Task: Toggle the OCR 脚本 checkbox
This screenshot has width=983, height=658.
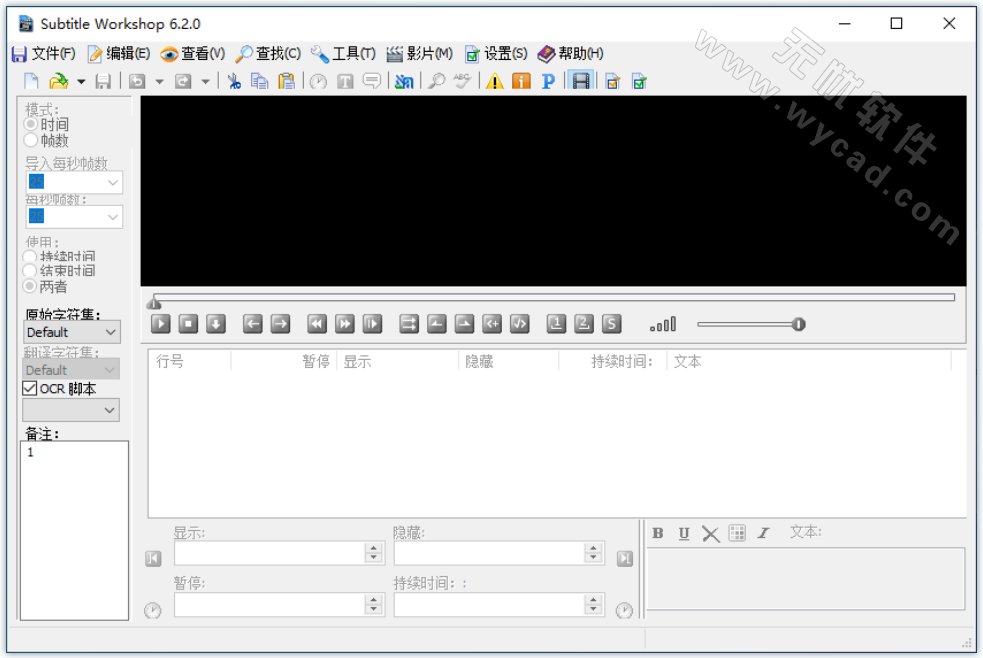Action: pos(29,389)
